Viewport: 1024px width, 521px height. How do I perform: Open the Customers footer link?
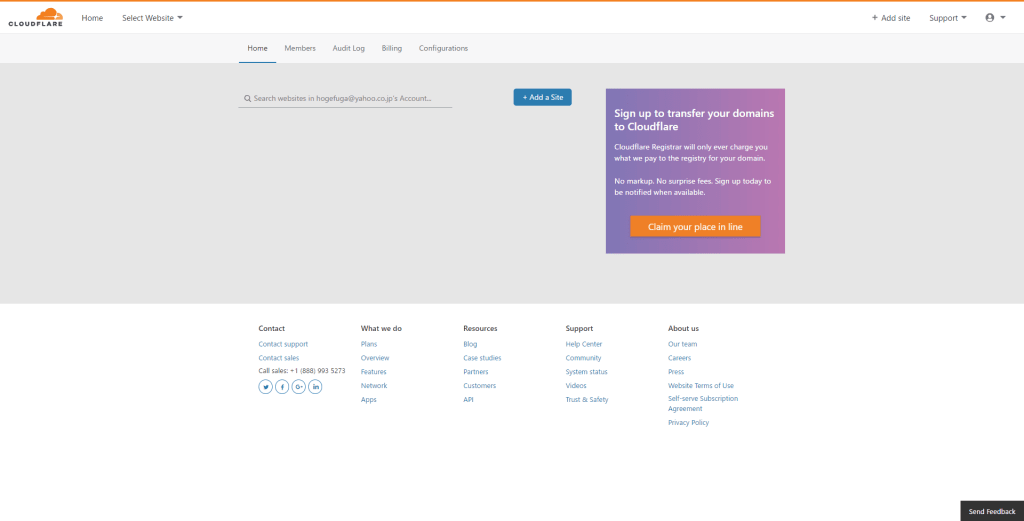pyautogui.click(x=479, y=386)
